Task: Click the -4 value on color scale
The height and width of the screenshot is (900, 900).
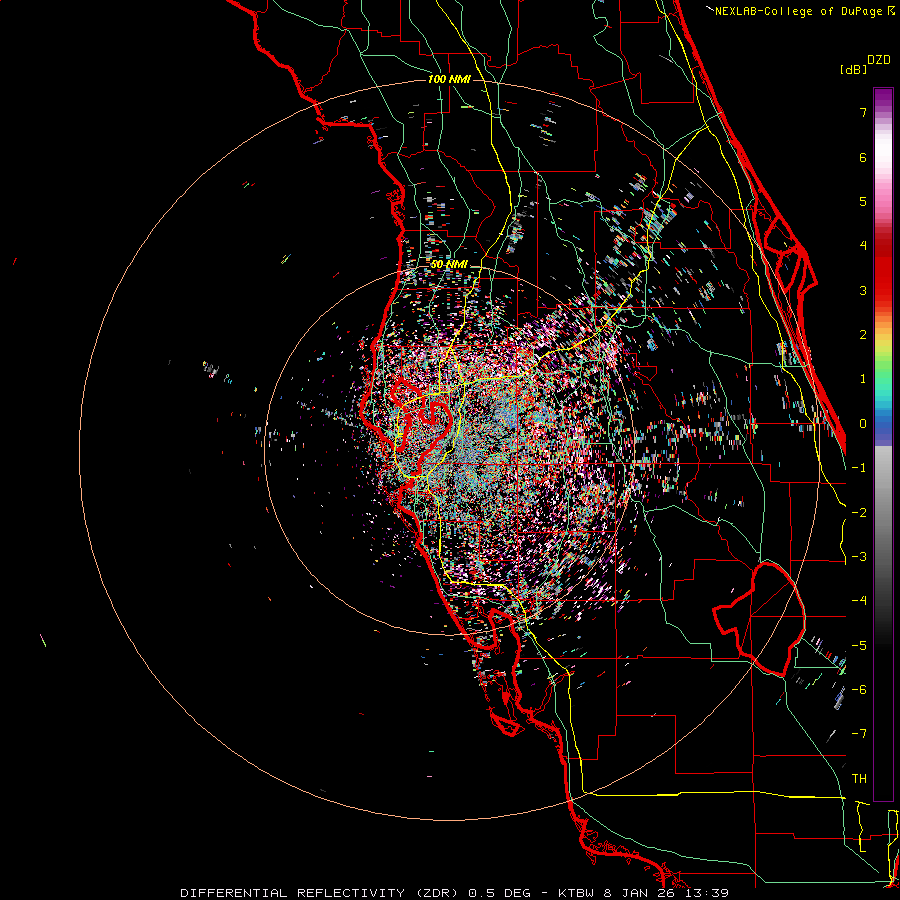Action: pos(859,602)
